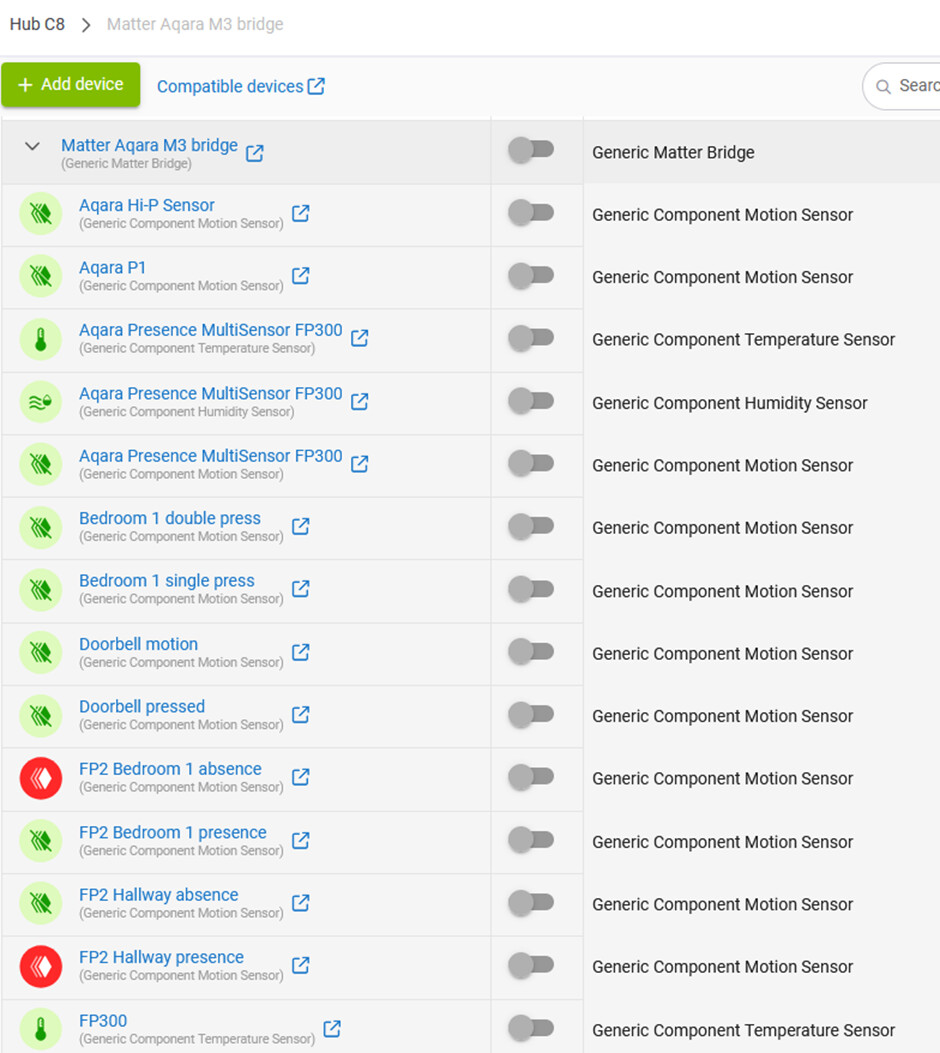Click Generic Component Humidity Sensor type text
Screen dimensions: 940x1053
click(729, 403)
